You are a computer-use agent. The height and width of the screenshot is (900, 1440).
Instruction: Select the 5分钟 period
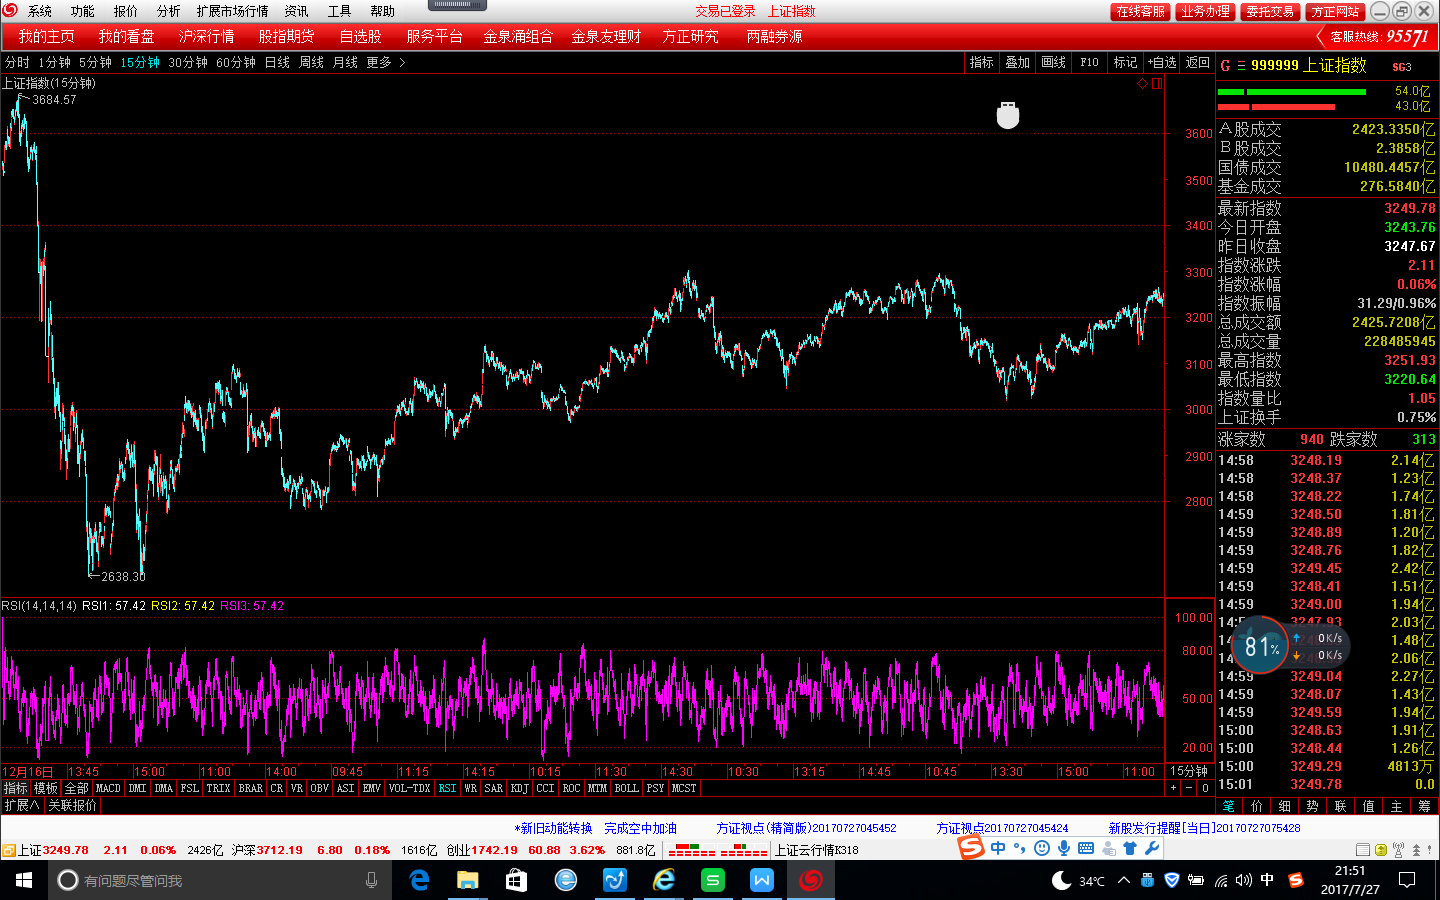95,62
